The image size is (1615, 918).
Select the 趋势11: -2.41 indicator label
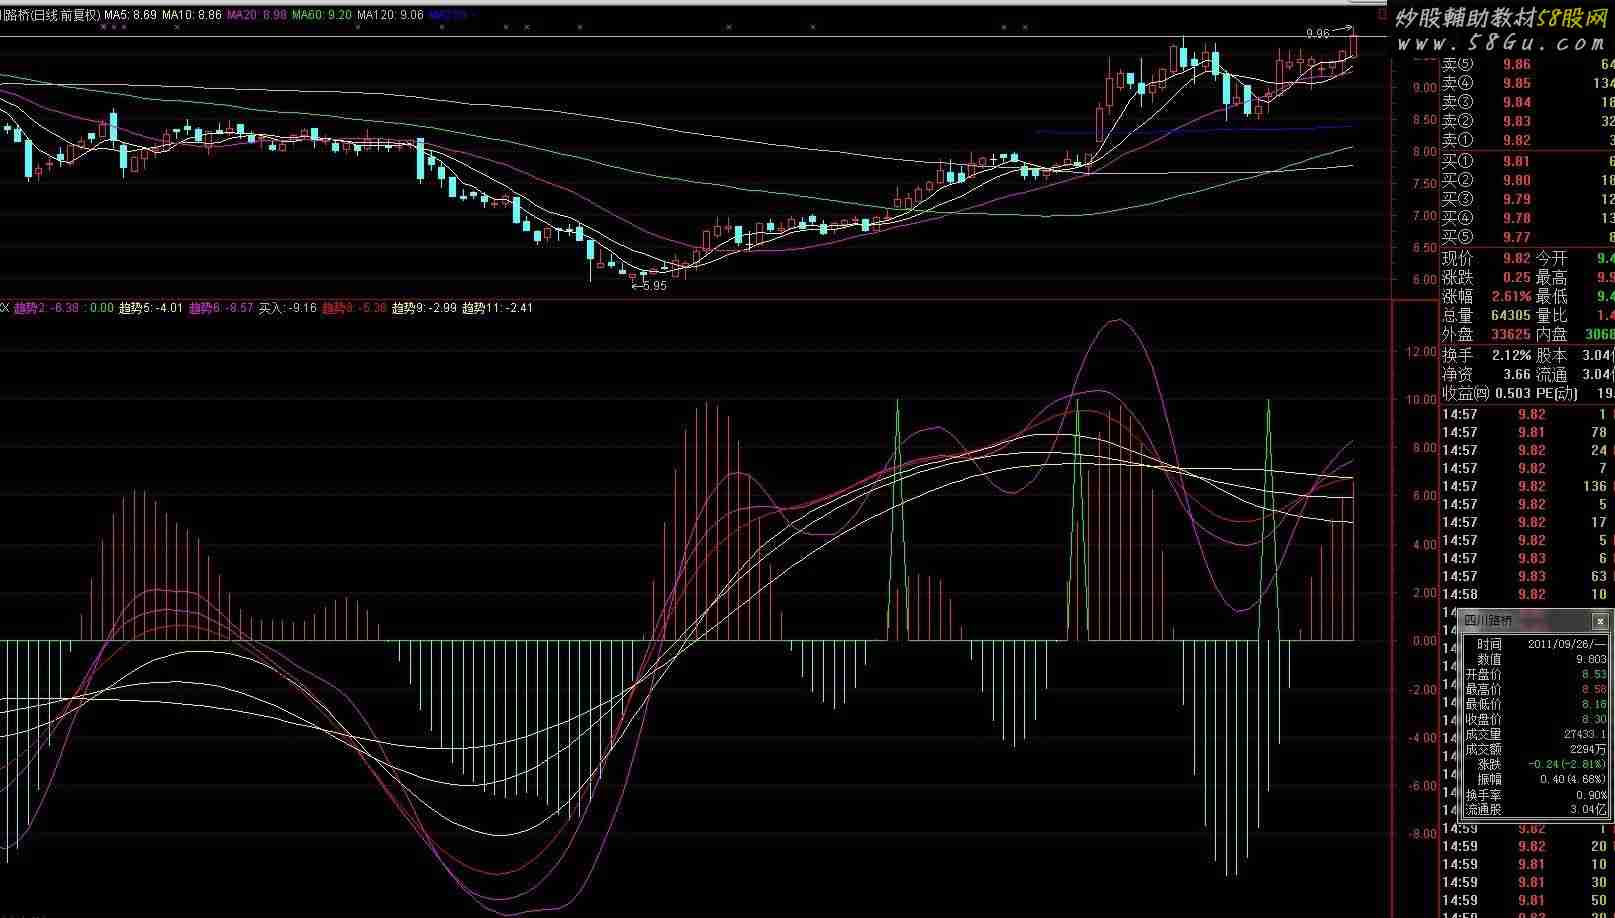[497, 308]
